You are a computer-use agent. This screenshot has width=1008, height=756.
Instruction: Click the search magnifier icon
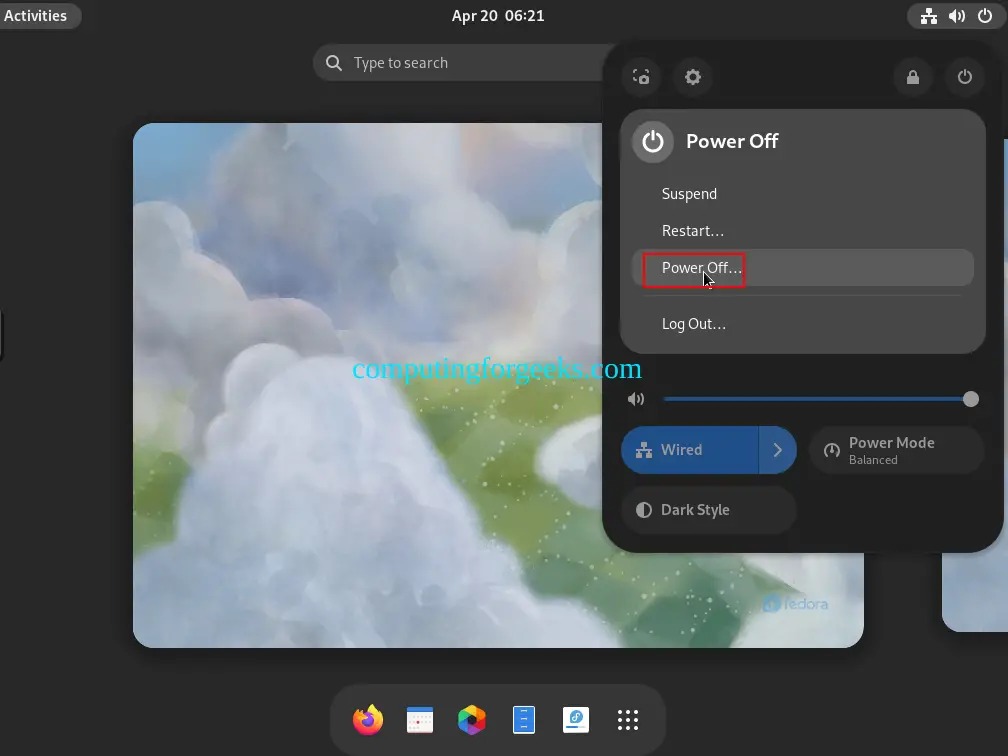coord(334,63)
